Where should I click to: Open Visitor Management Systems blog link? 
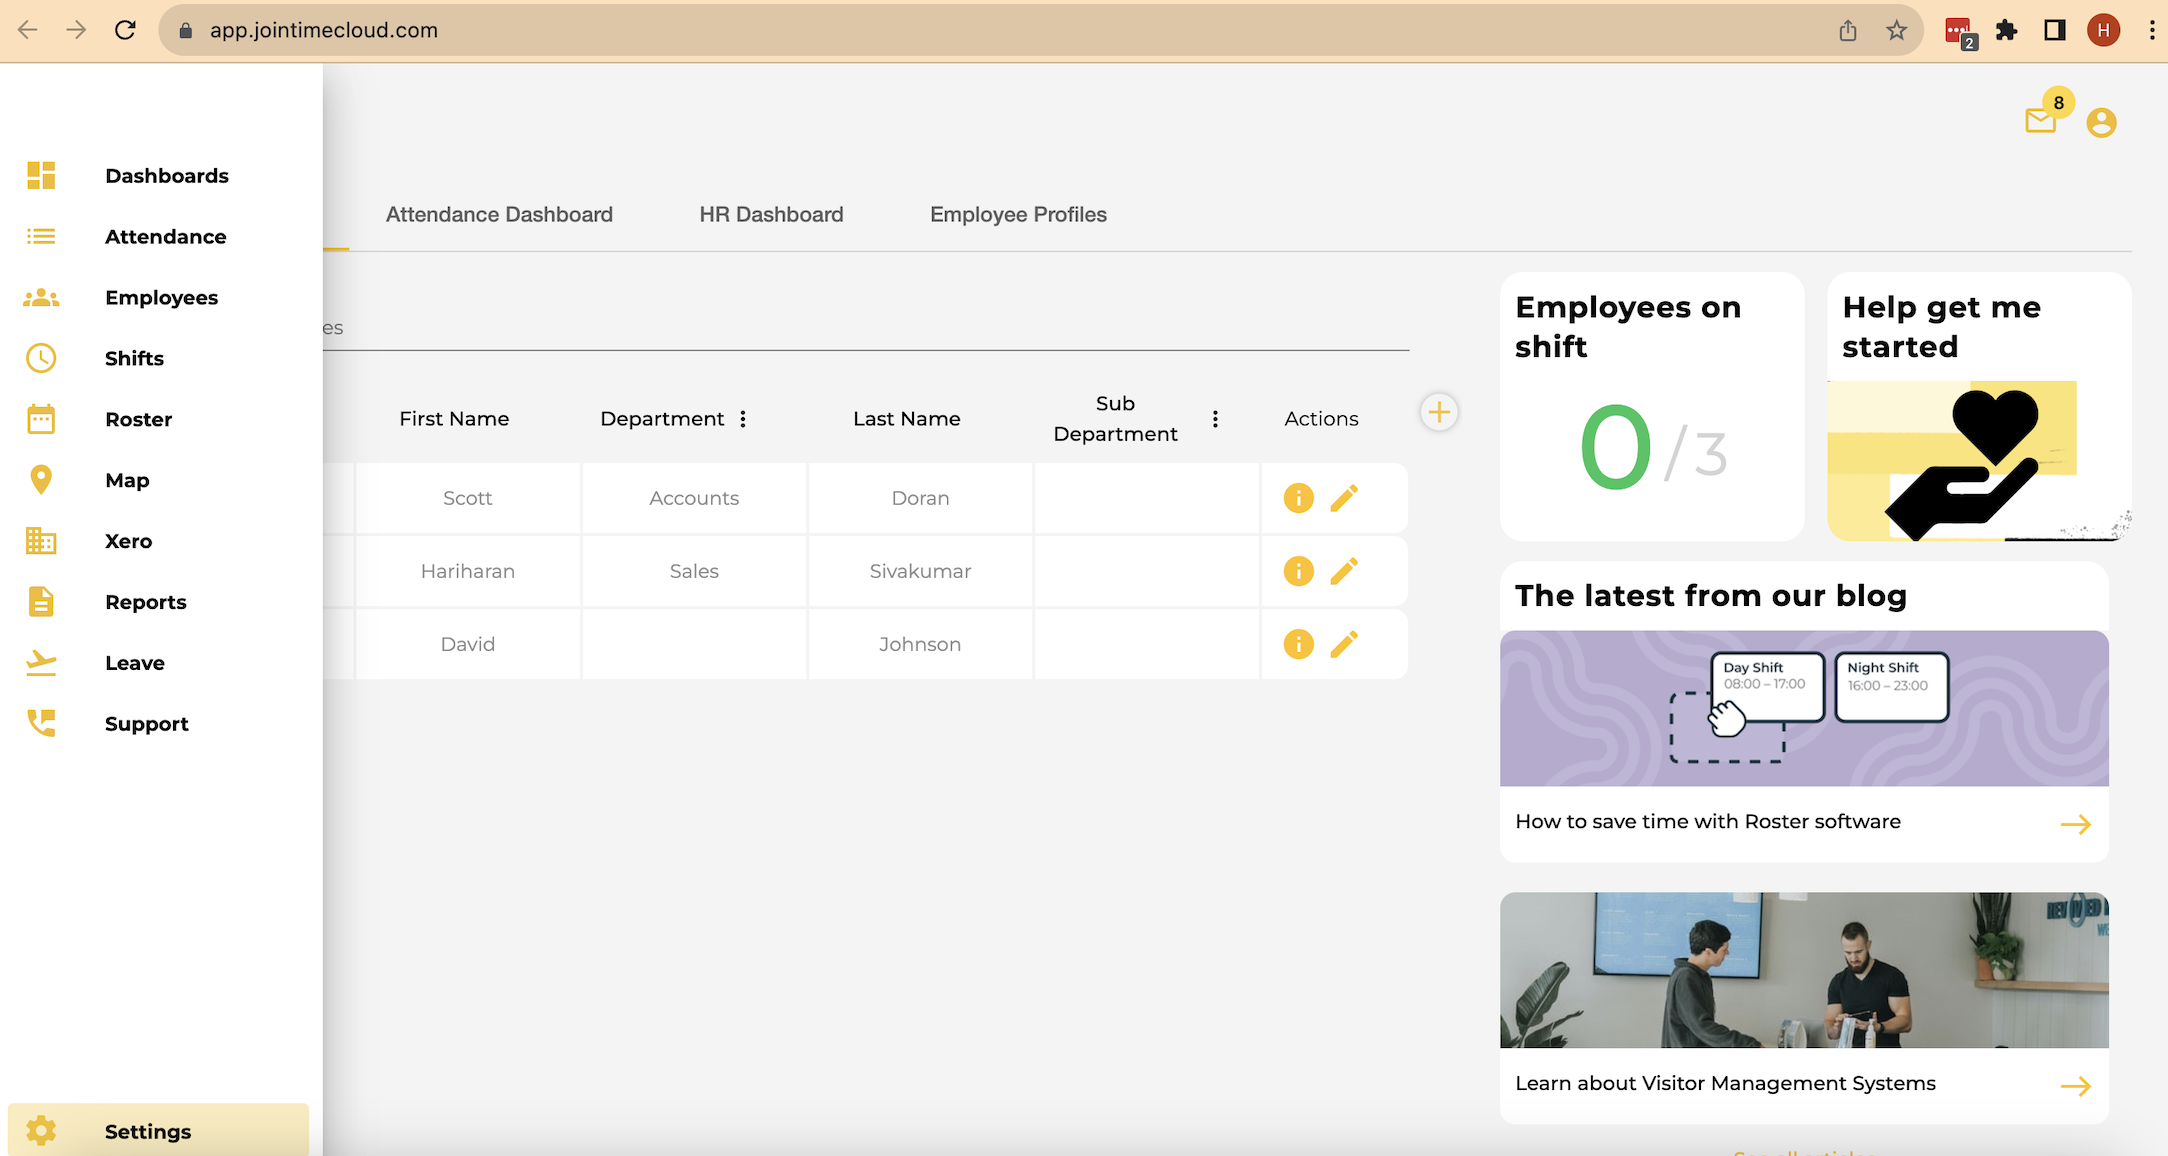click(x=1725, y=1083)
